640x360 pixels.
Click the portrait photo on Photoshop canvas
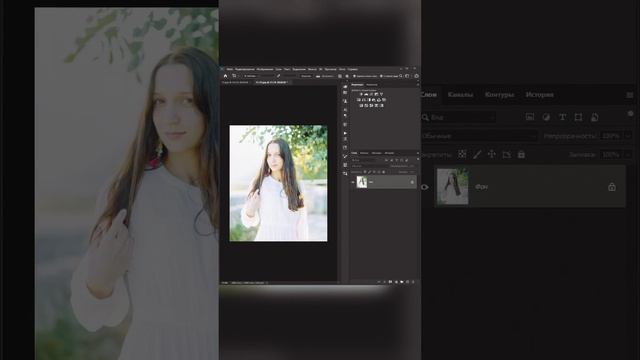tap(278, 183)
